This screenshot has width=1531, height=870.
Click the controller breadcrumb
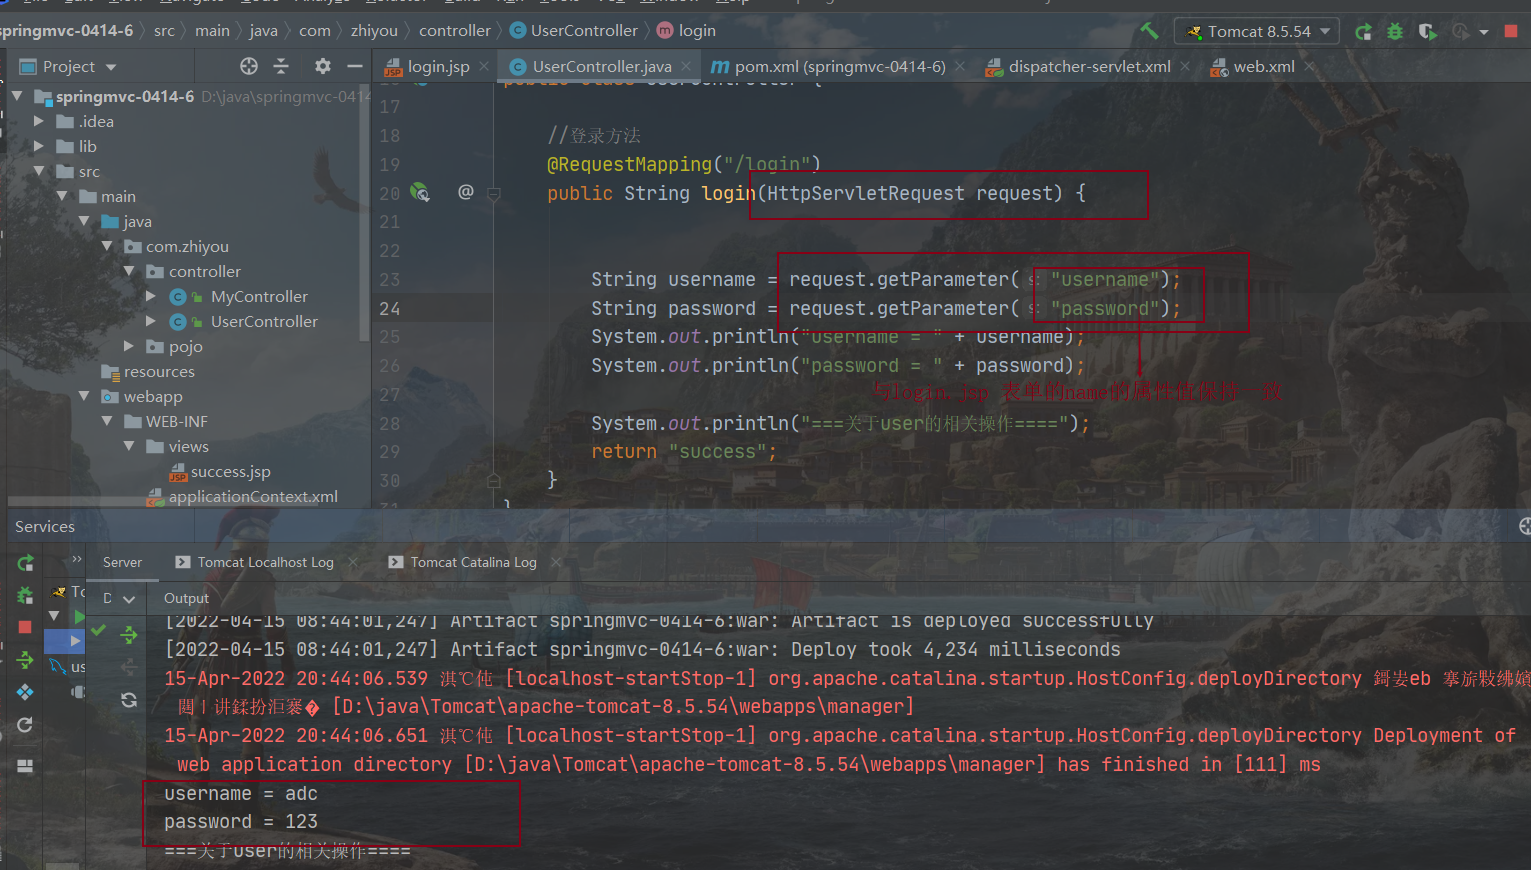(x=455, y=31)
